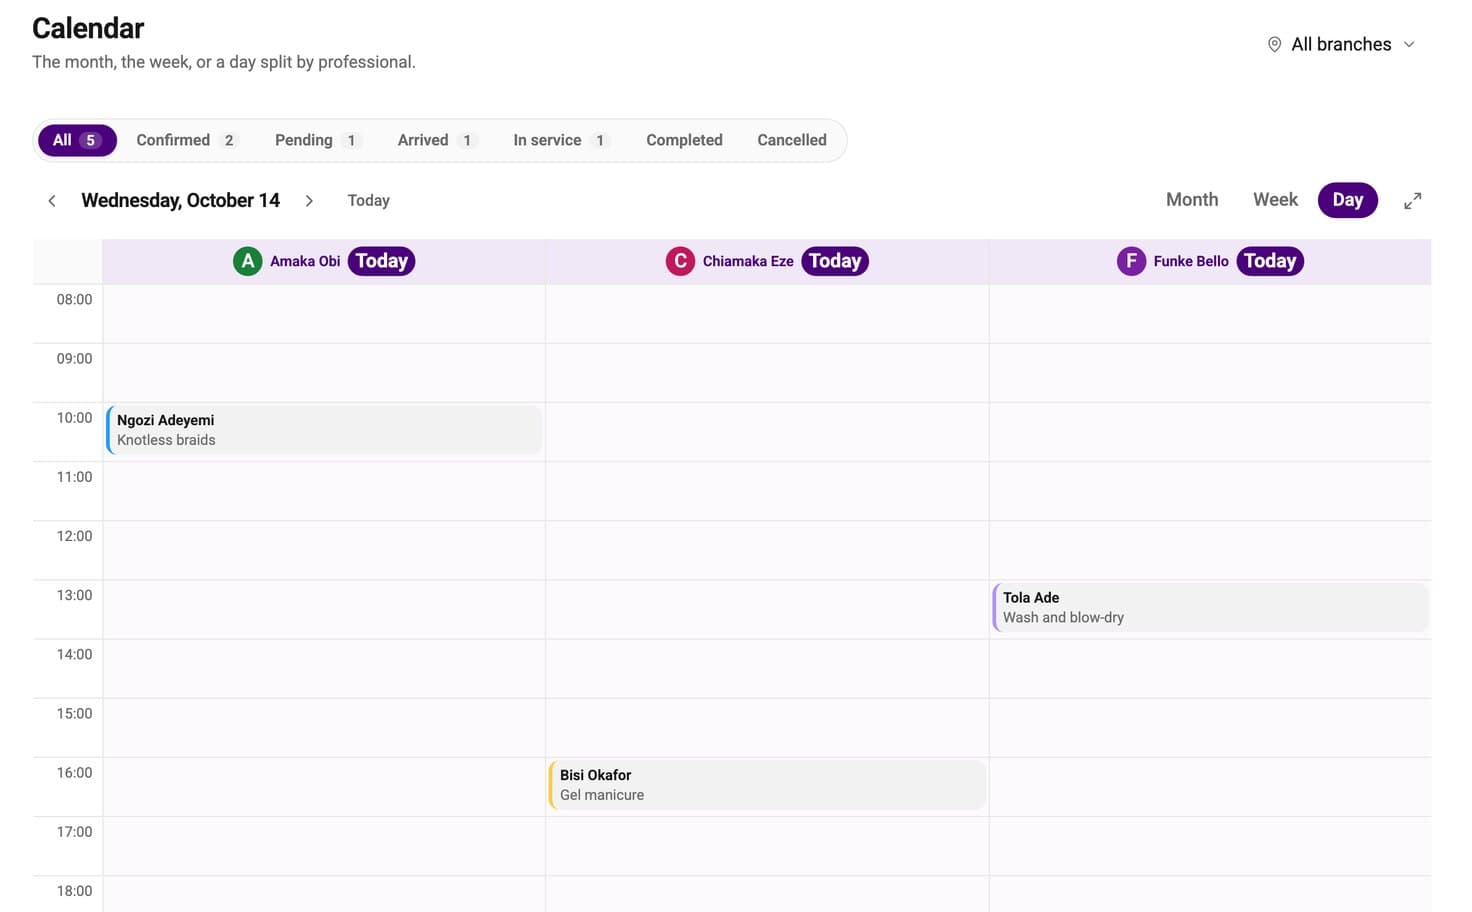Image resolution: width=1472 pixels, height=912 pixels.
Task: Click the location pin icon
Action: (1274, 44)
